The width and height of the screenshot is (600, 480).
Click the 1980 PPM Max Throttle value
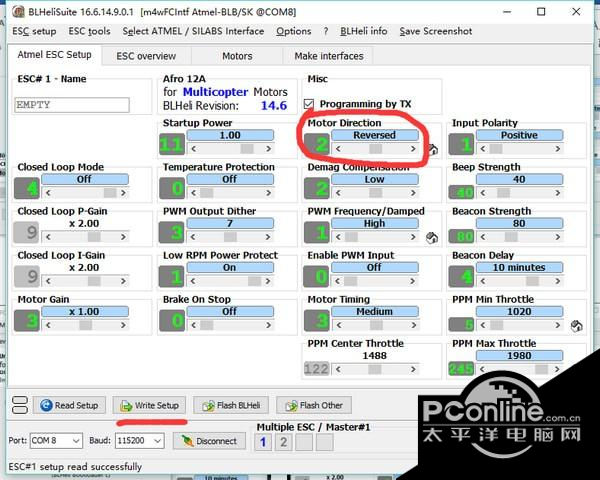(519, 356)
